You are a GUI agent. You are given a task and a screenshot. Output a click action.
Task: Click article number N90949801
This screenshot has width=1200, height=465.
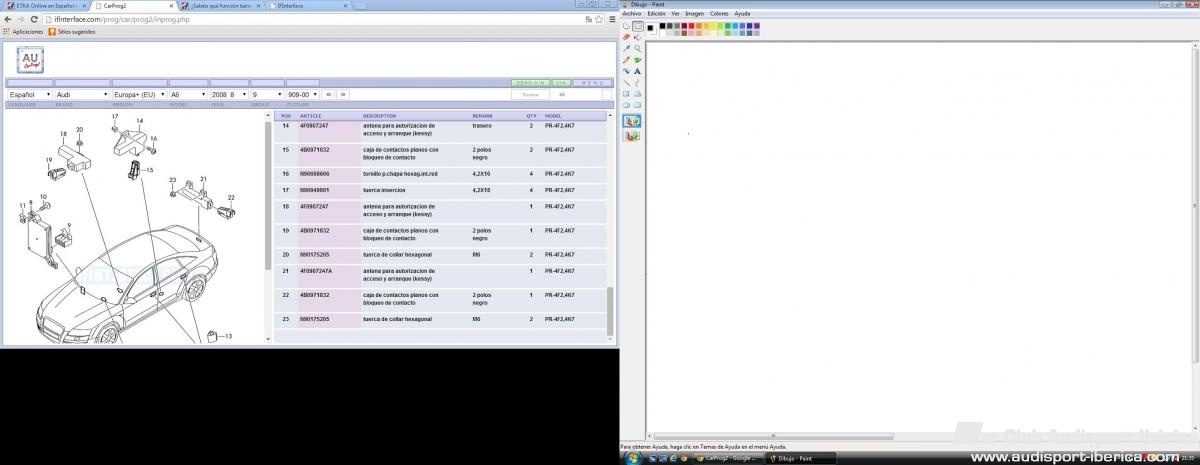(x=314, y=190)
